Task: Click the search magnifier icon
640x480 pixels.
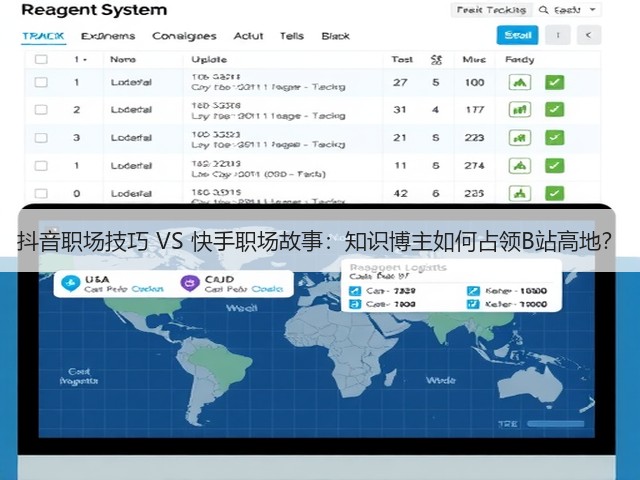Action: tap(544, 10)
